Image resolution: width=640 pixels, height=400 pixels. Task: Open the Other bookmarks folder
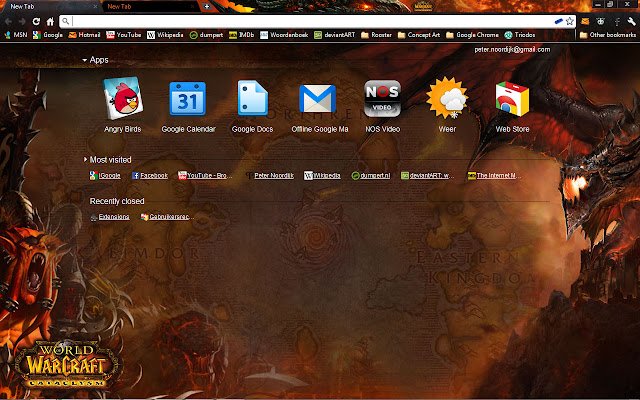tap(608, 35)
